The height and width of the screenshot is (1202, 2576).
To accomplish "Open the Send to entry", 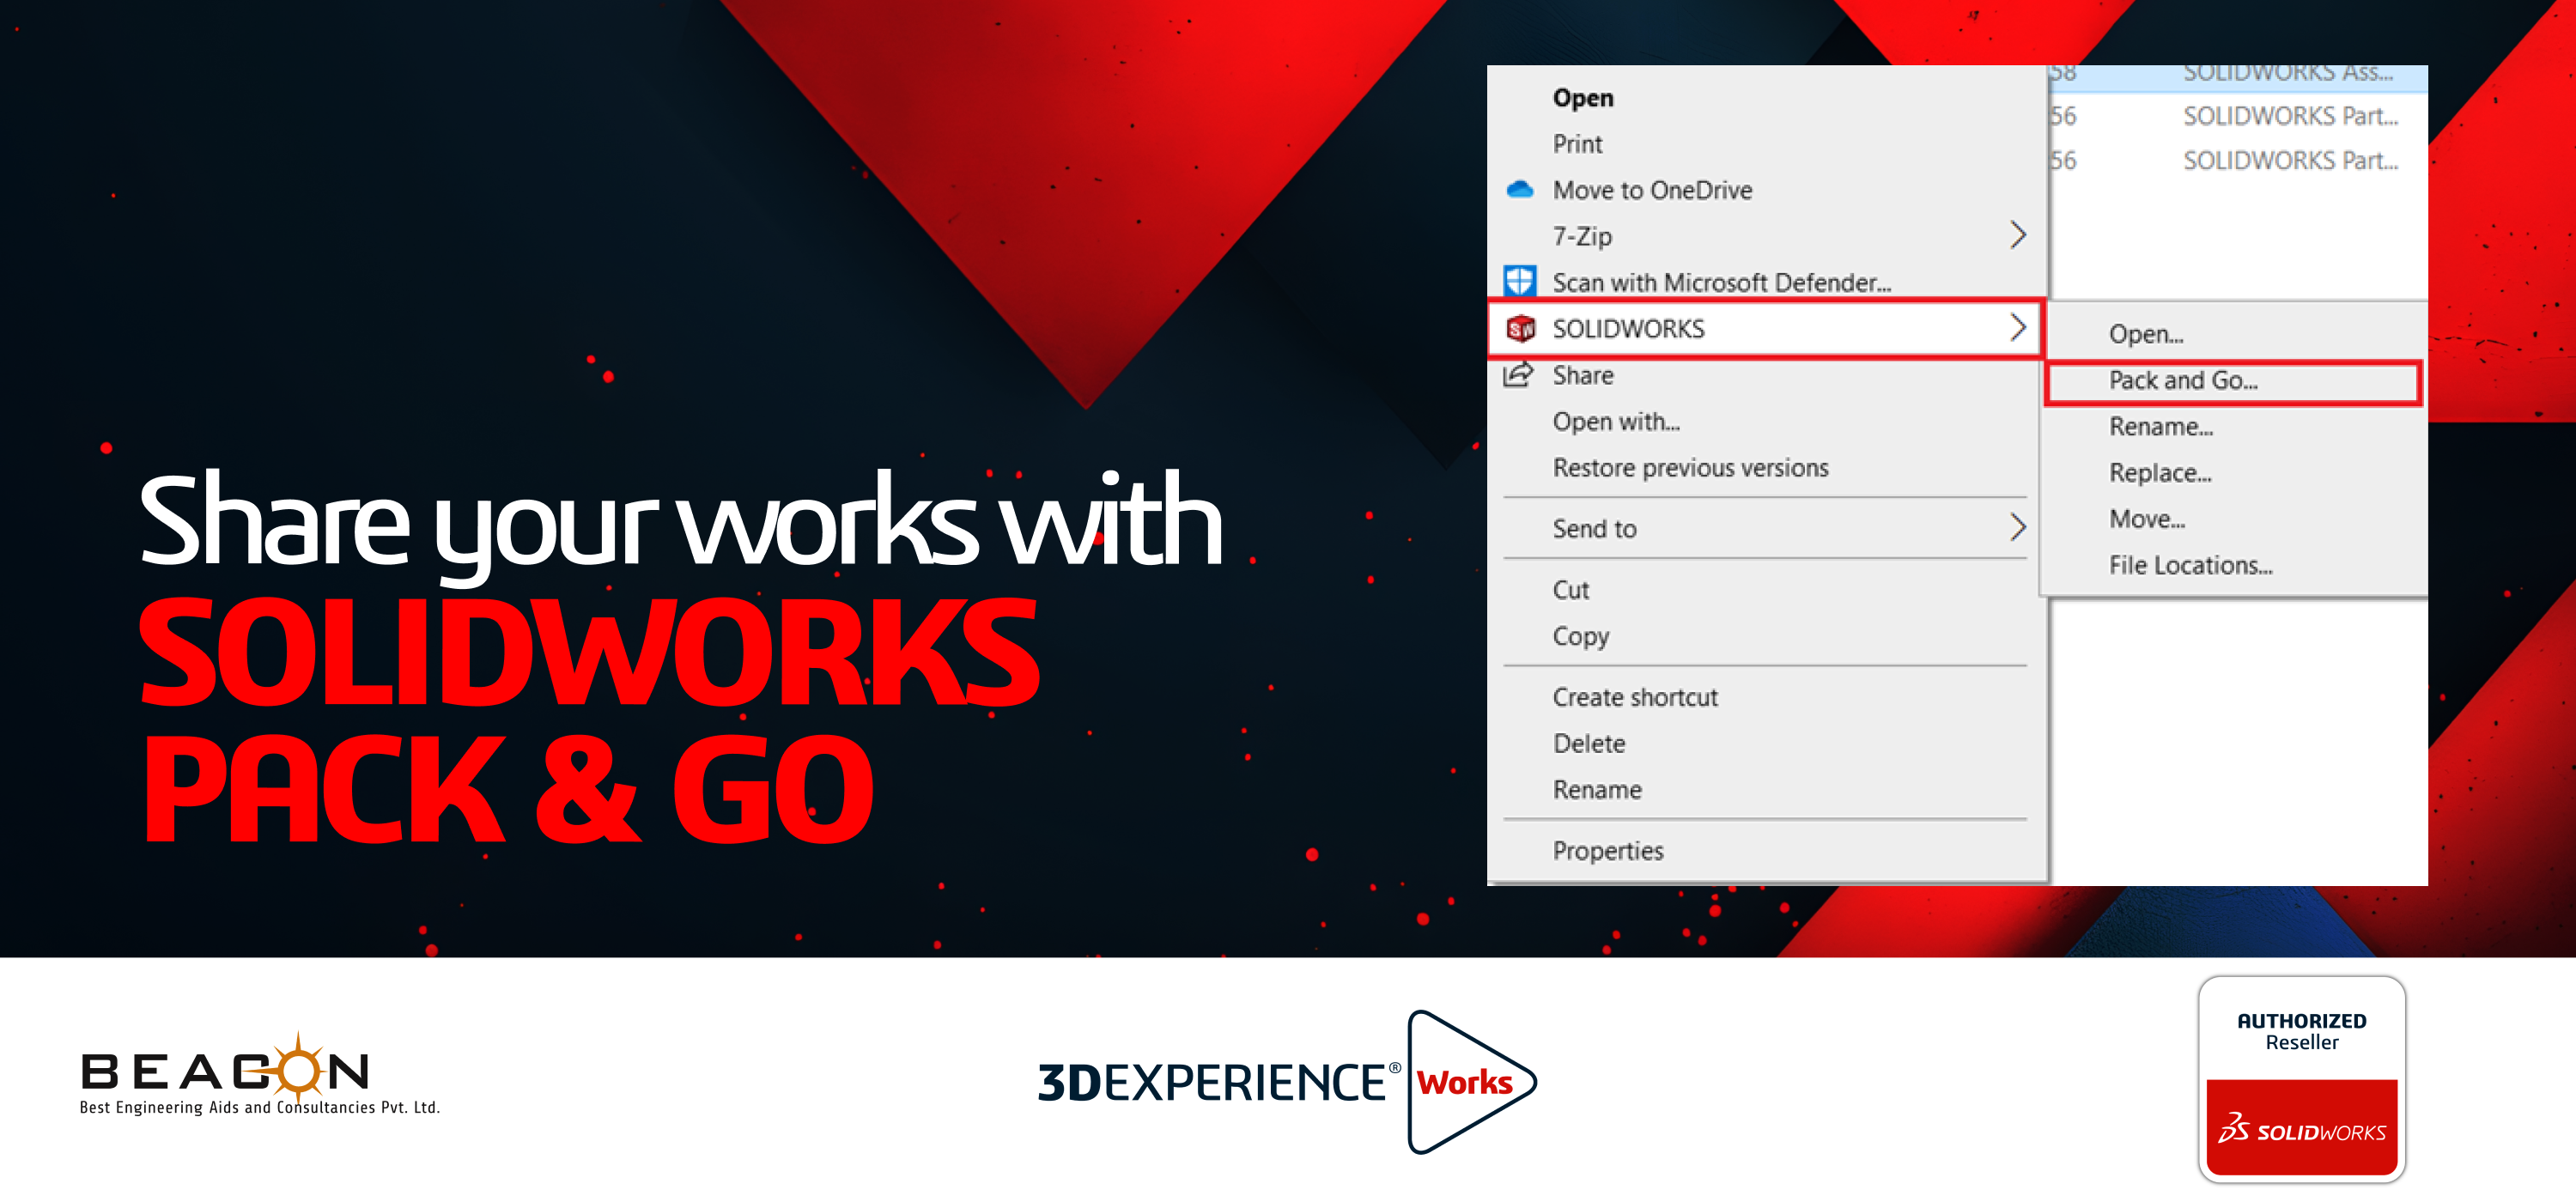I will [x=1766, y=528].
